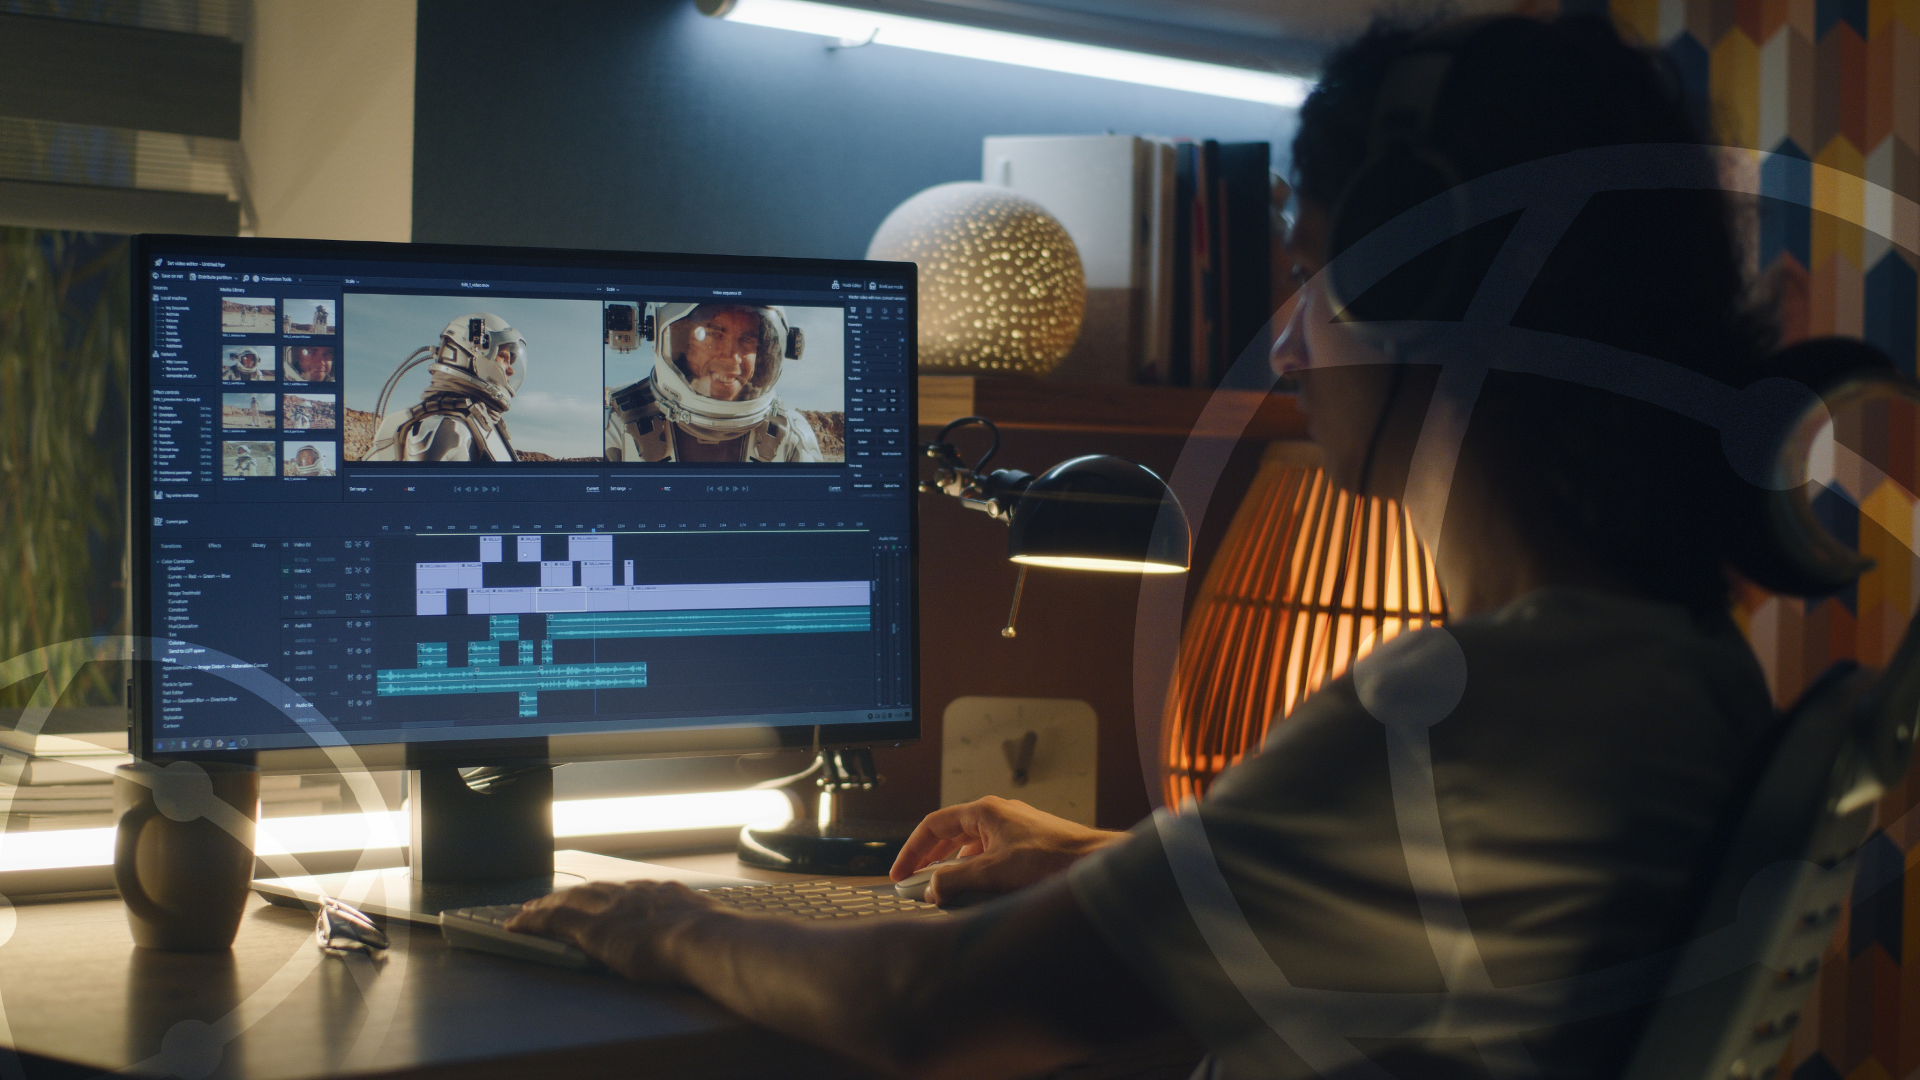Click REC in the source viewer
Viewport: 1920px width, 1080px height.
click(409, 489)
